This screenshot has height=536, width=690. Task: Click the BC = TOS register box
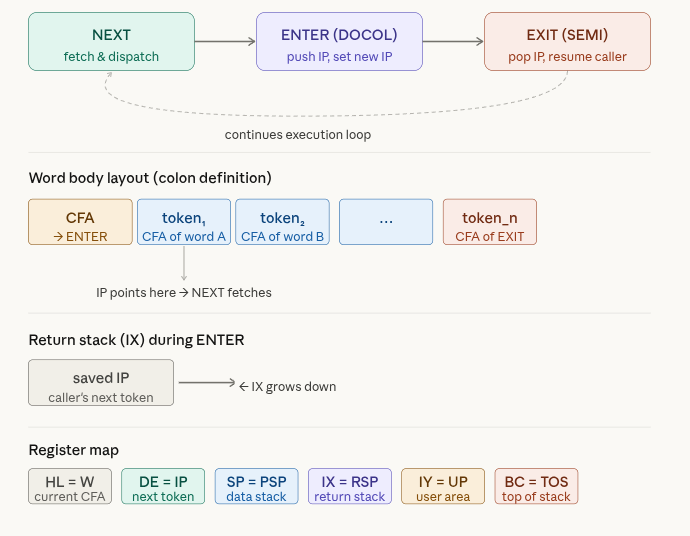click(x=536, y=487)
